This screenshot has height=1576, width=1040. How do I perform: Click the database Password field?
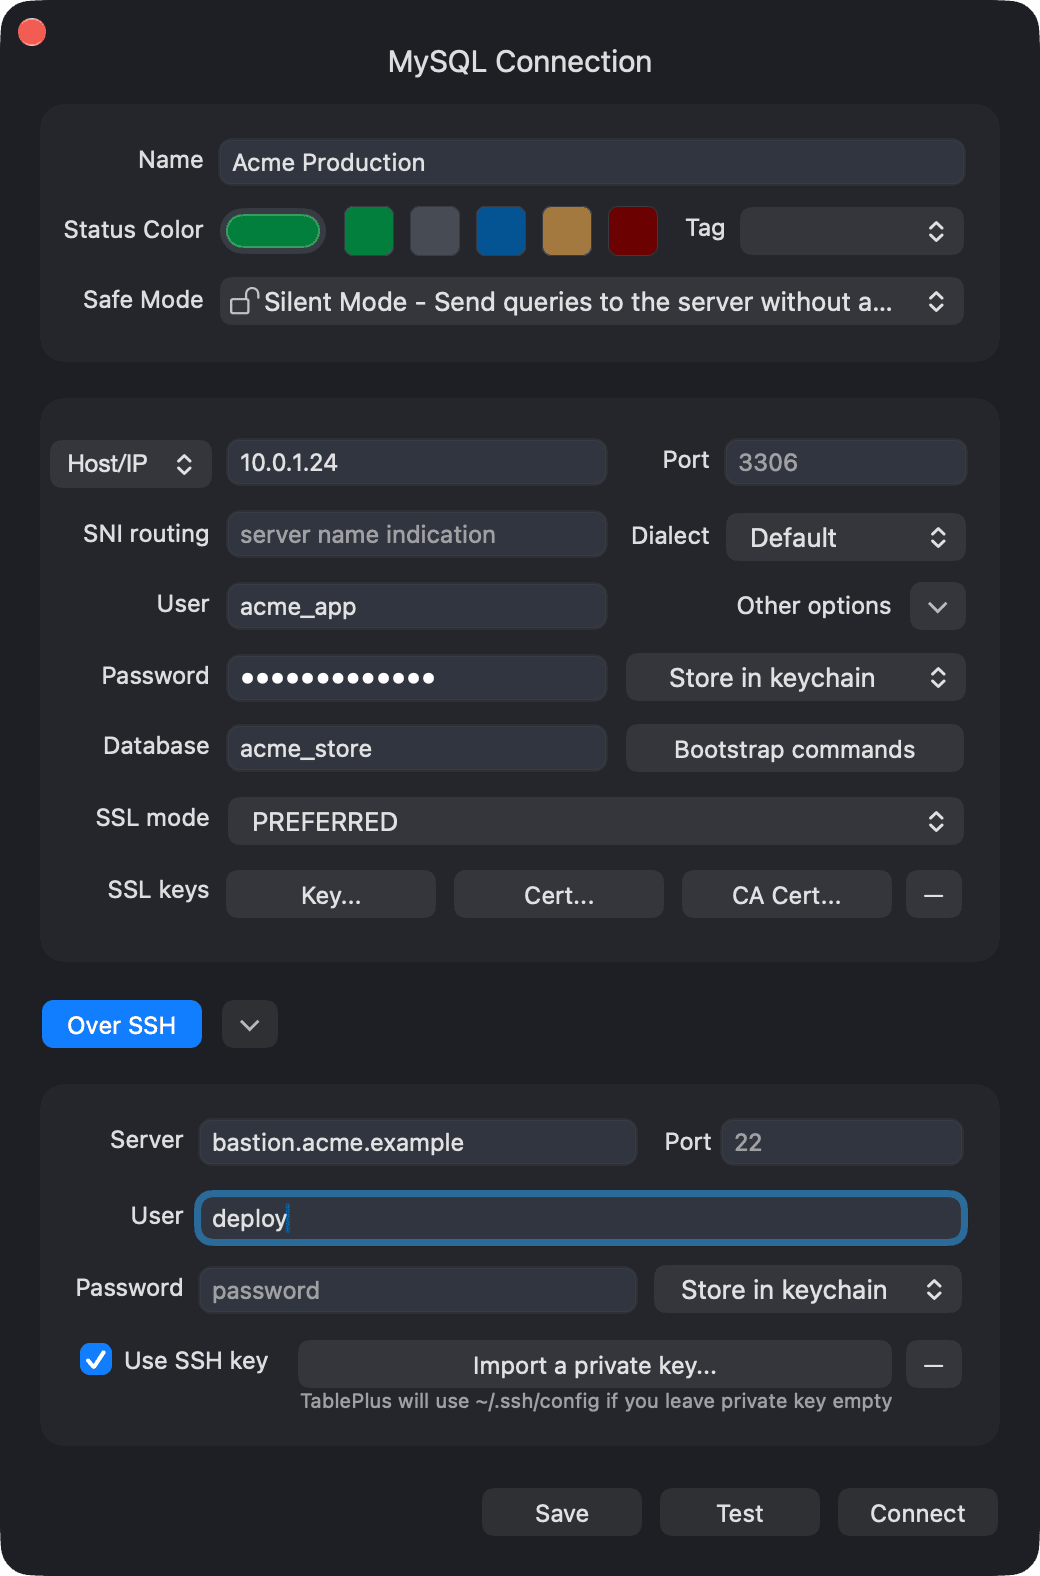point(417,678)
